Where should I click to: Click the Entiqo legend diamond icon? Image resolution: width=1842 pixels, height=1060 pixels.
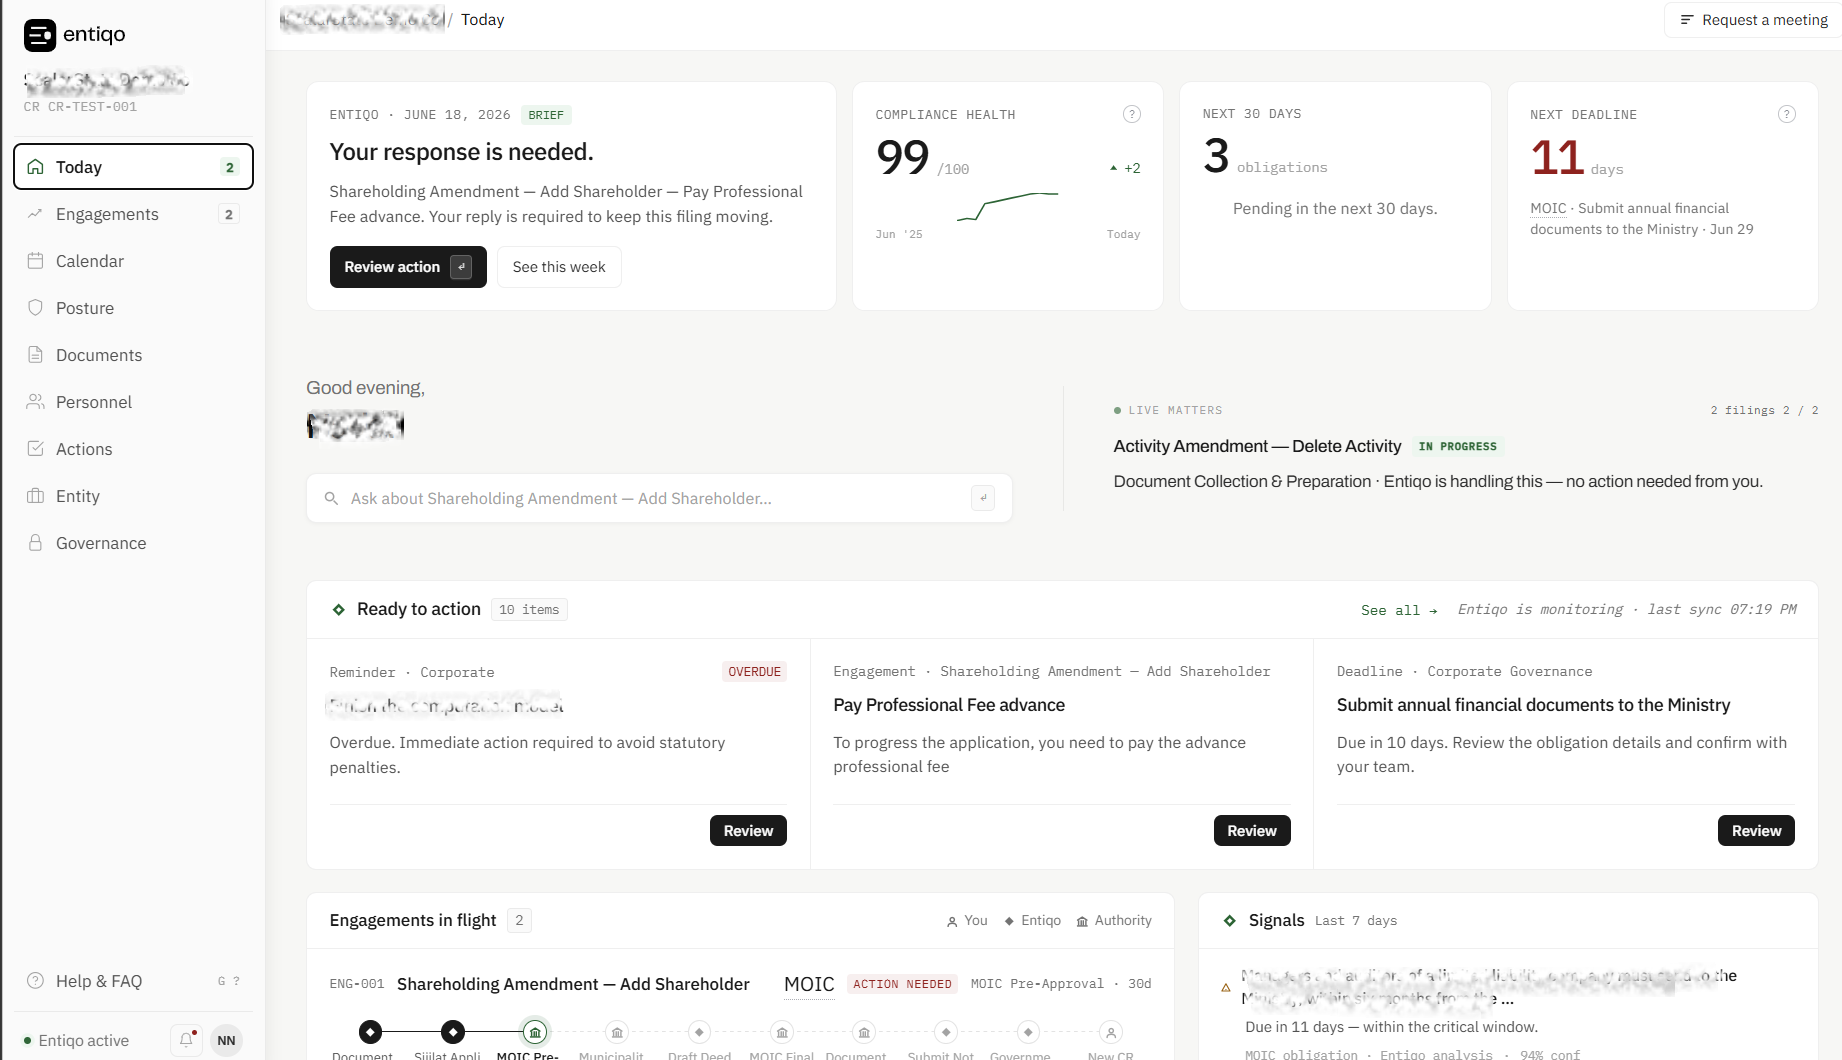click(1009, 921)
